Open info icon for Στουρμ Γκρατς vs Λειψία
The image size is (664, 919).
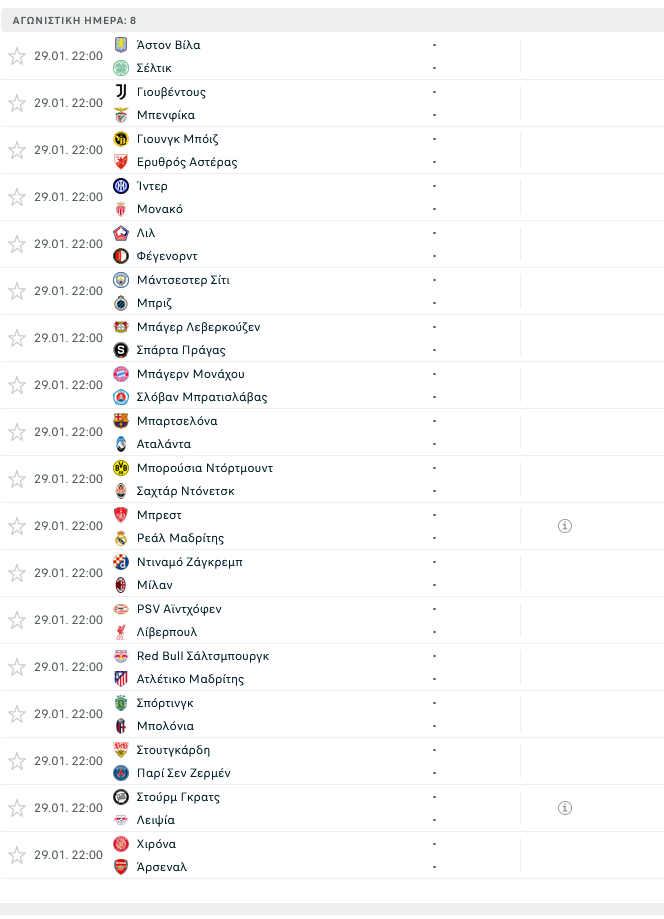[564, 808]
